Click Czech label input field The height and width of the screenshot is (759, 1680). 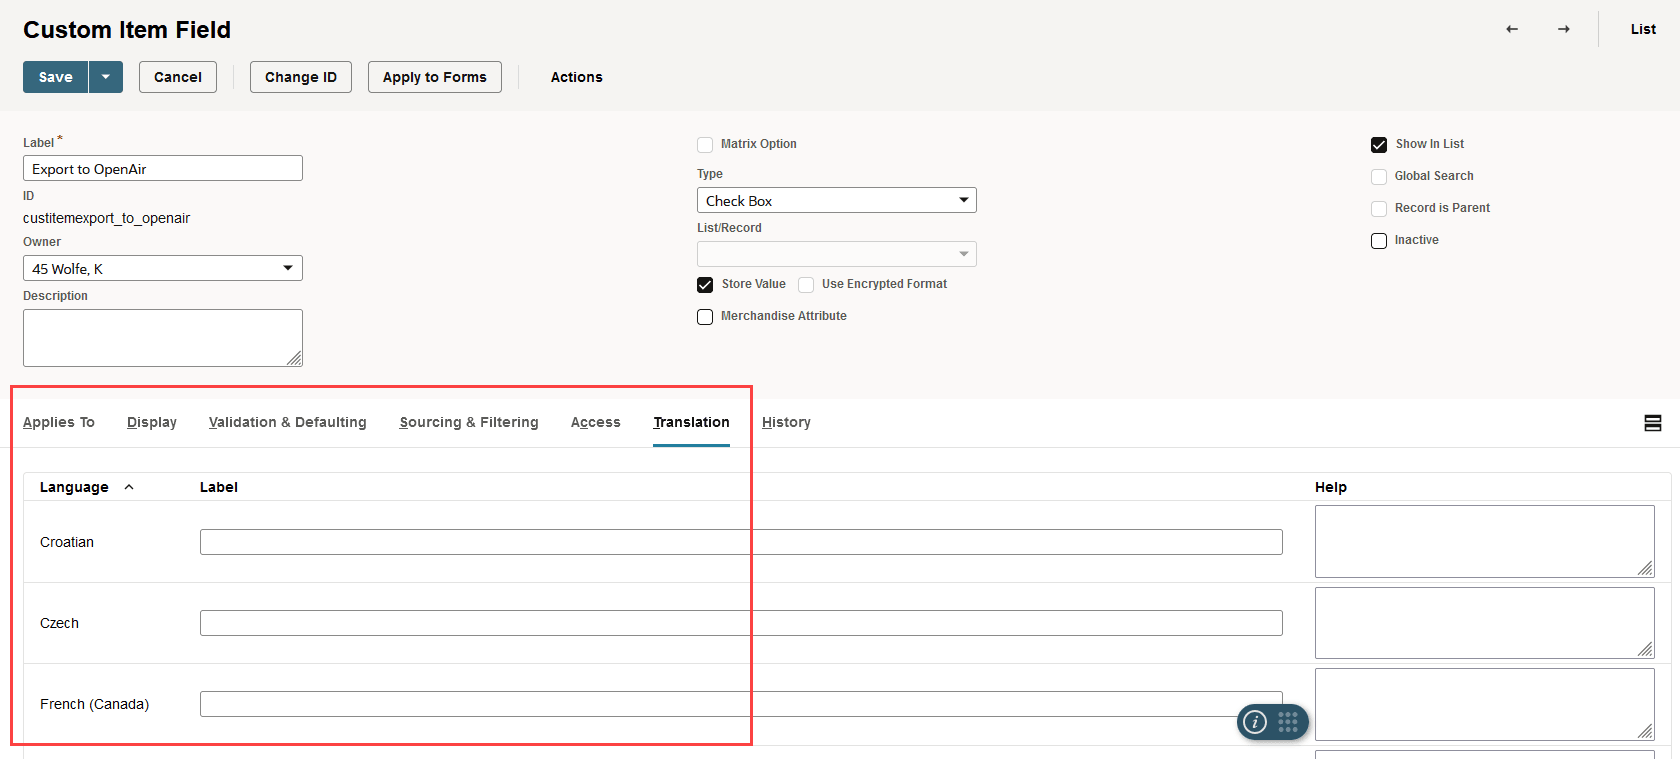point(741,623)
